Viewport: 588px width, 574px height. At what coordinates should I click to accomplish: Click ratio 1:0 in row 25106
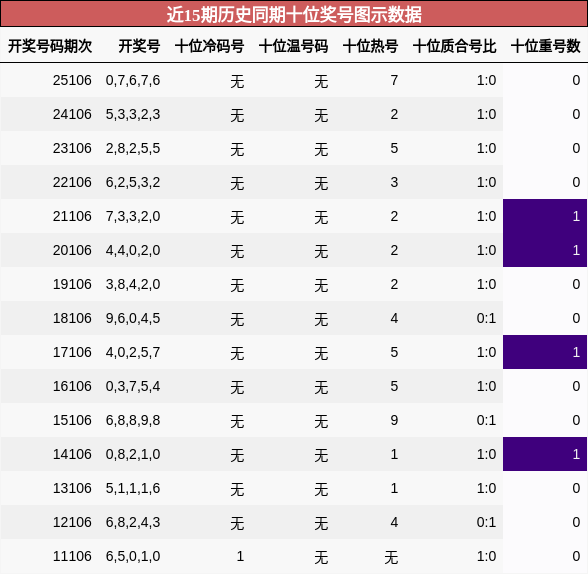pos(486,80)
